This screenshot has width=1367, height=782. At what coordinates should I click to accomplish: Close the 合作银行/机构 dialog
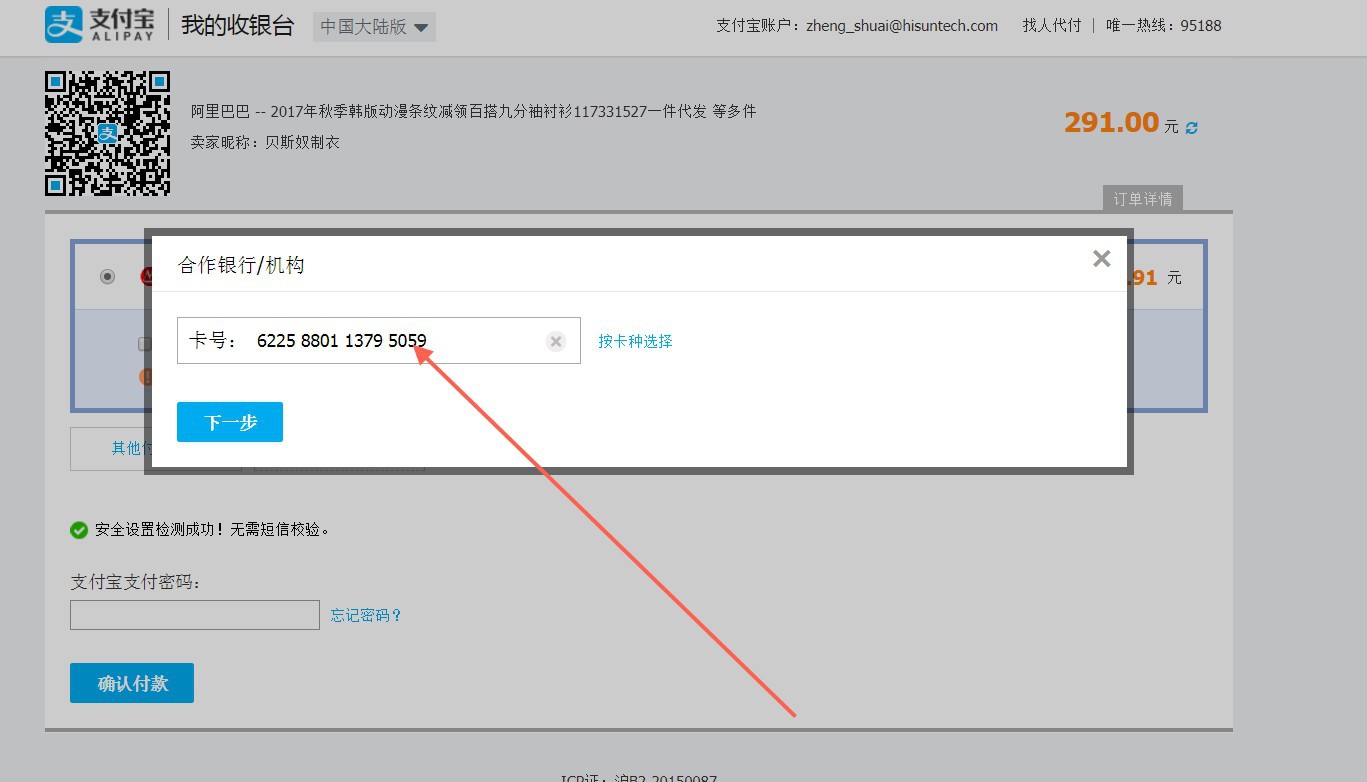click(x=1102, y=259)
